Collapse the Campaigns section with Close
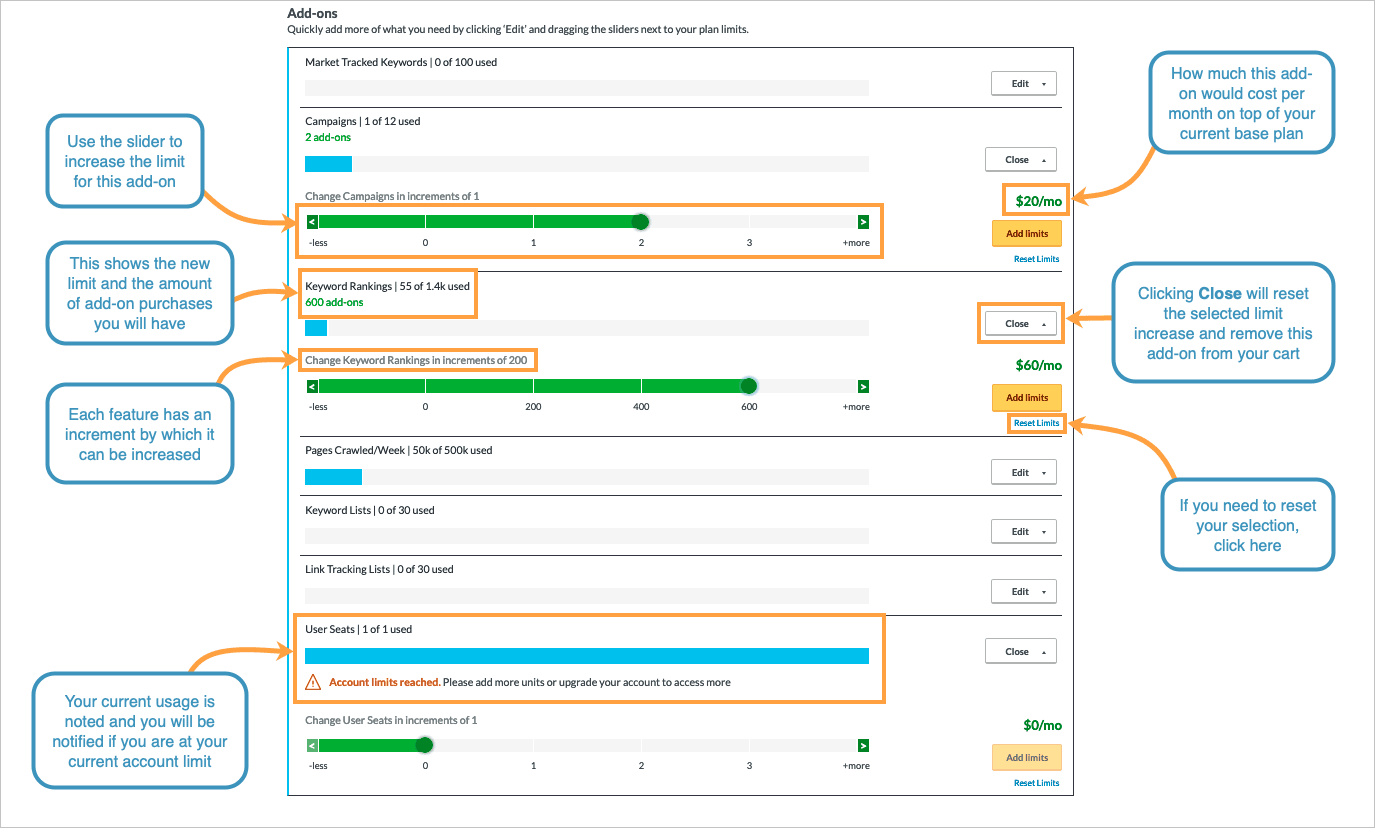The height and width of the screenshot is (828, 1375). click(x=1020, y=159)
